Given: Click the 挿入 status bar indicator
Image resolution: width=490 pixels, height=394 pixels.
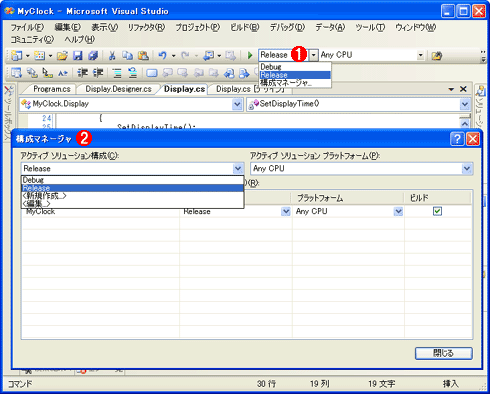Looking at the screenshot, I should click(x=451, y=384).
